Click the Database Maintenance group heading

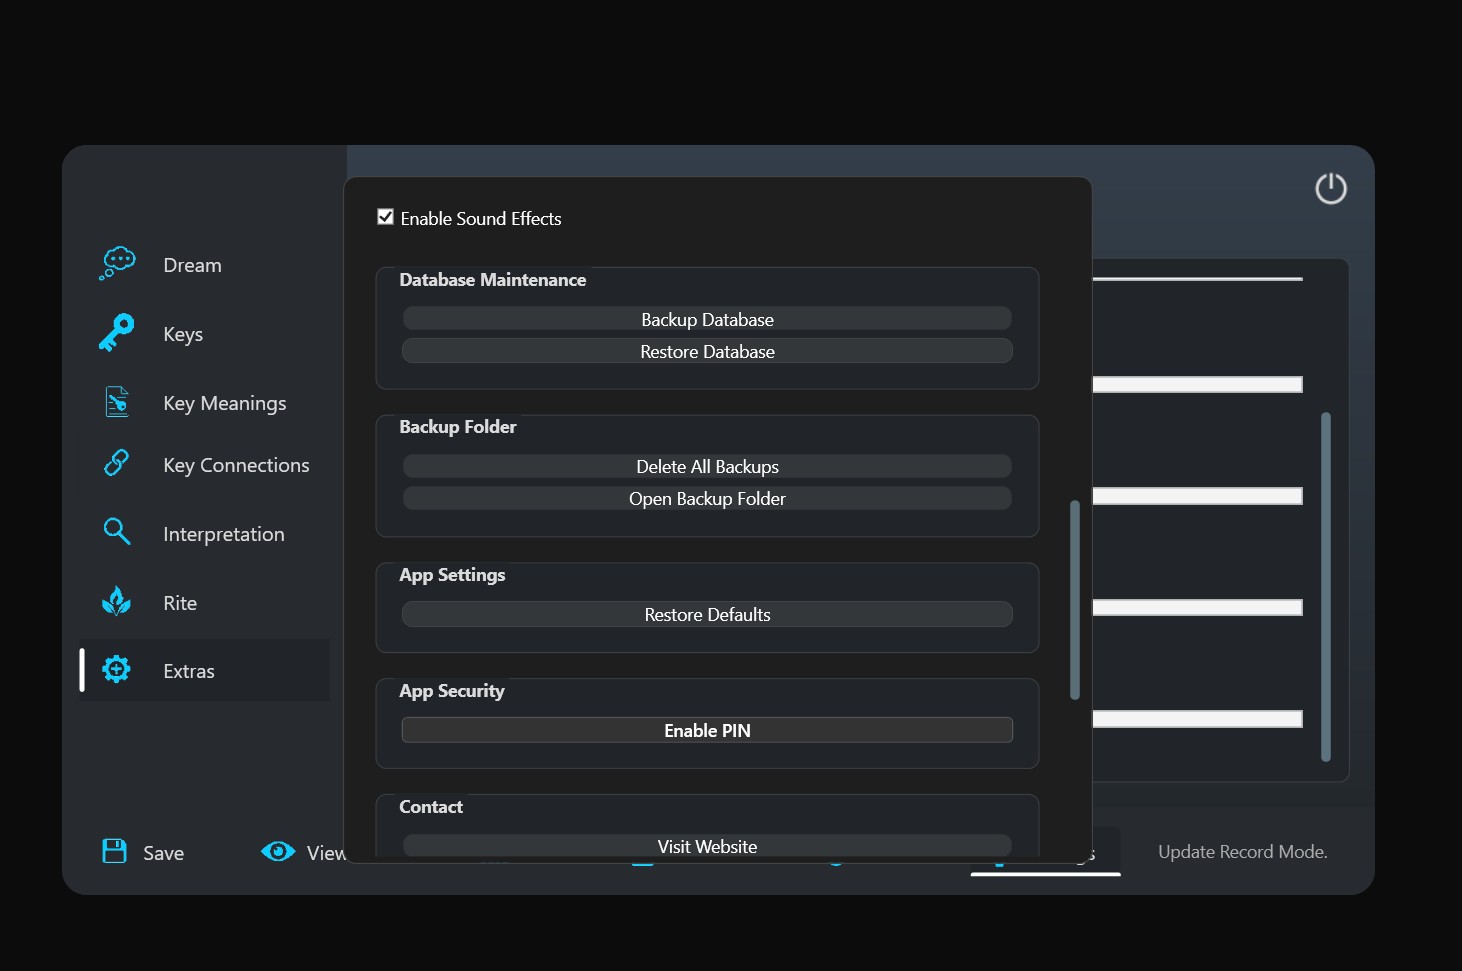pos(493,280)
